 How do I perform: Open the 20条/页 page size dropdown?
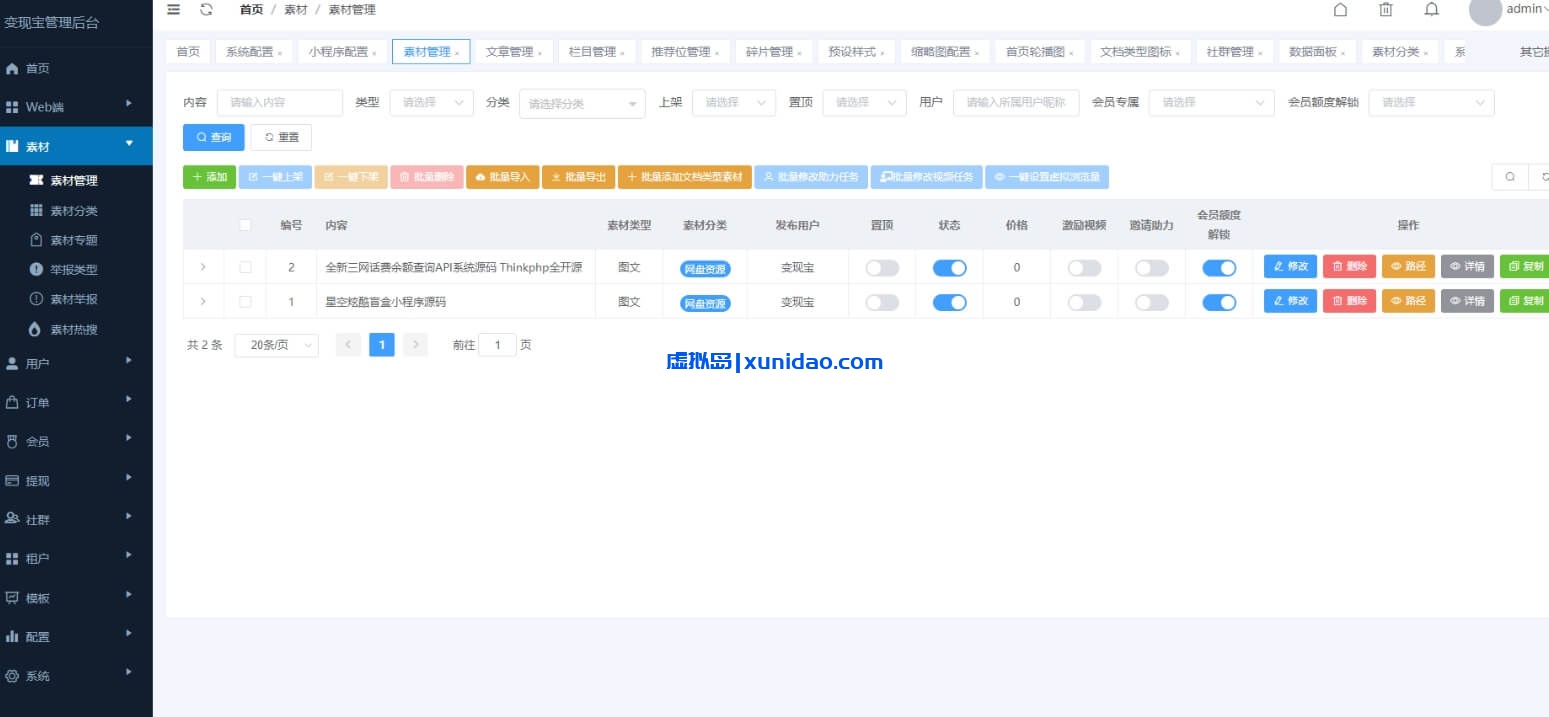coord(276,344)
